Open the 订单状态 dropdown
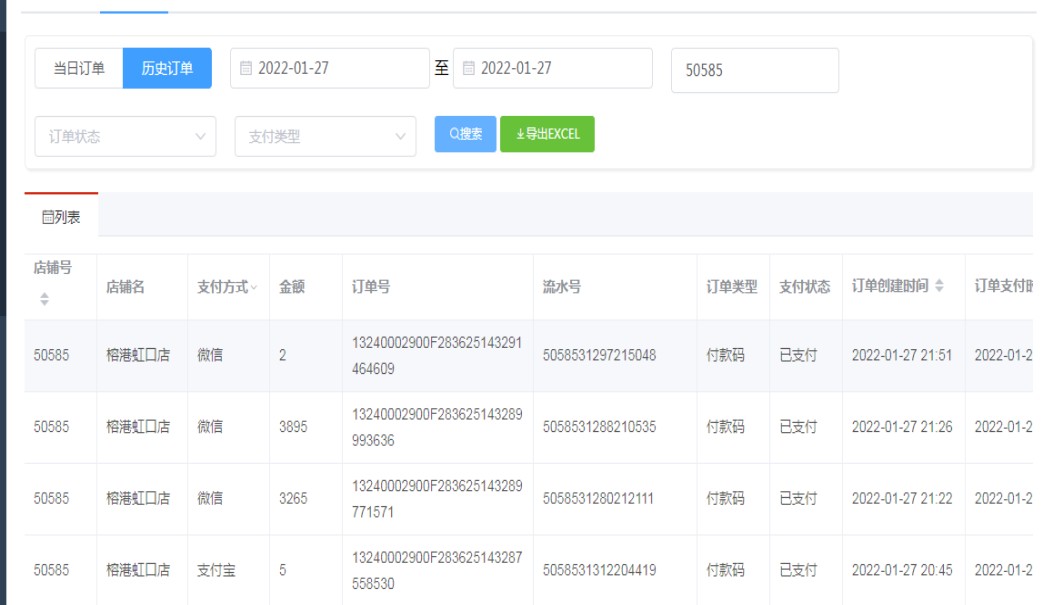 125,137
